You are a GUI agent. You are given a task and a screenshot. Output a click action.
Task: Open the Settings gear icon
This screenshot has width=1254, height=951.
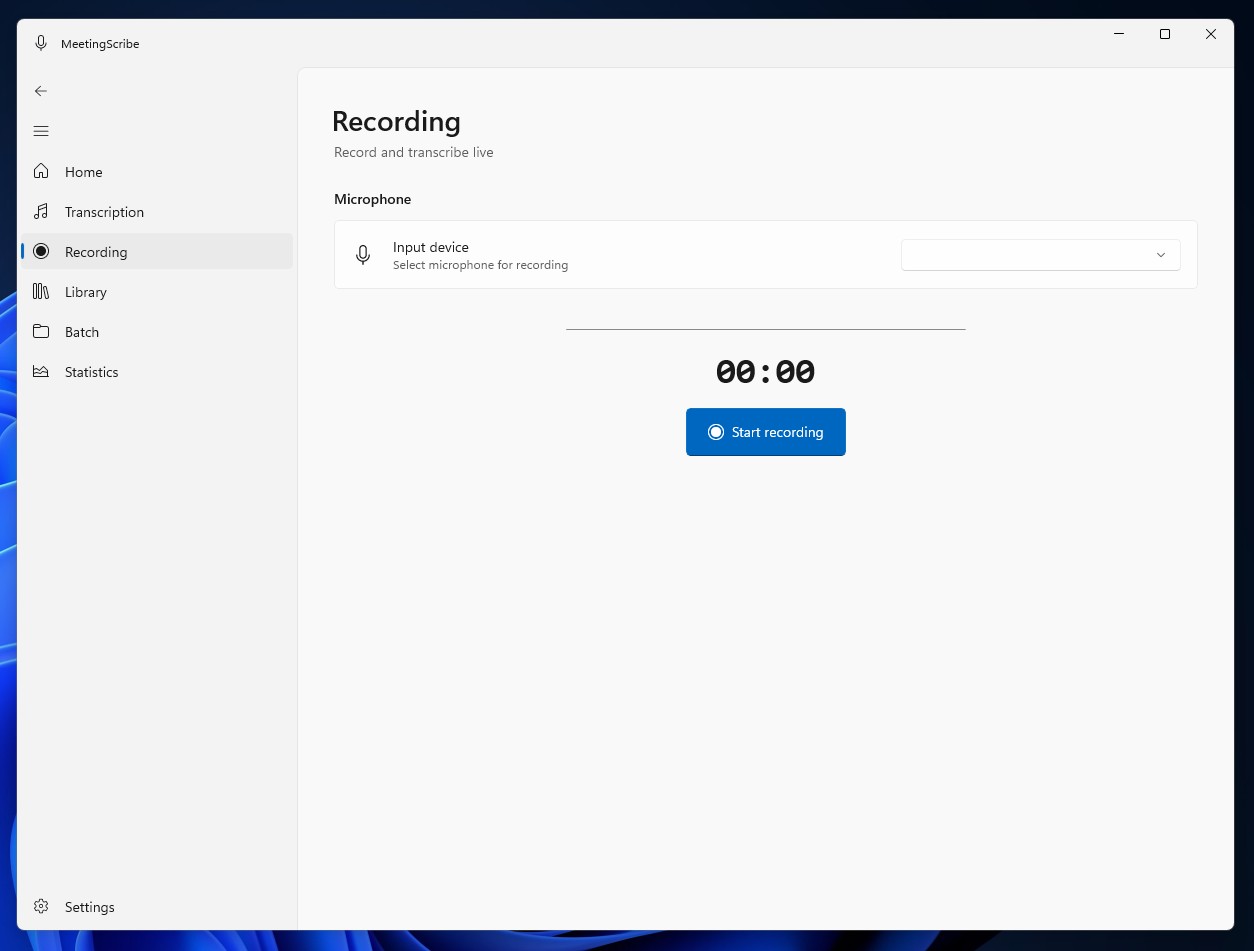click(x=41, y=906)
